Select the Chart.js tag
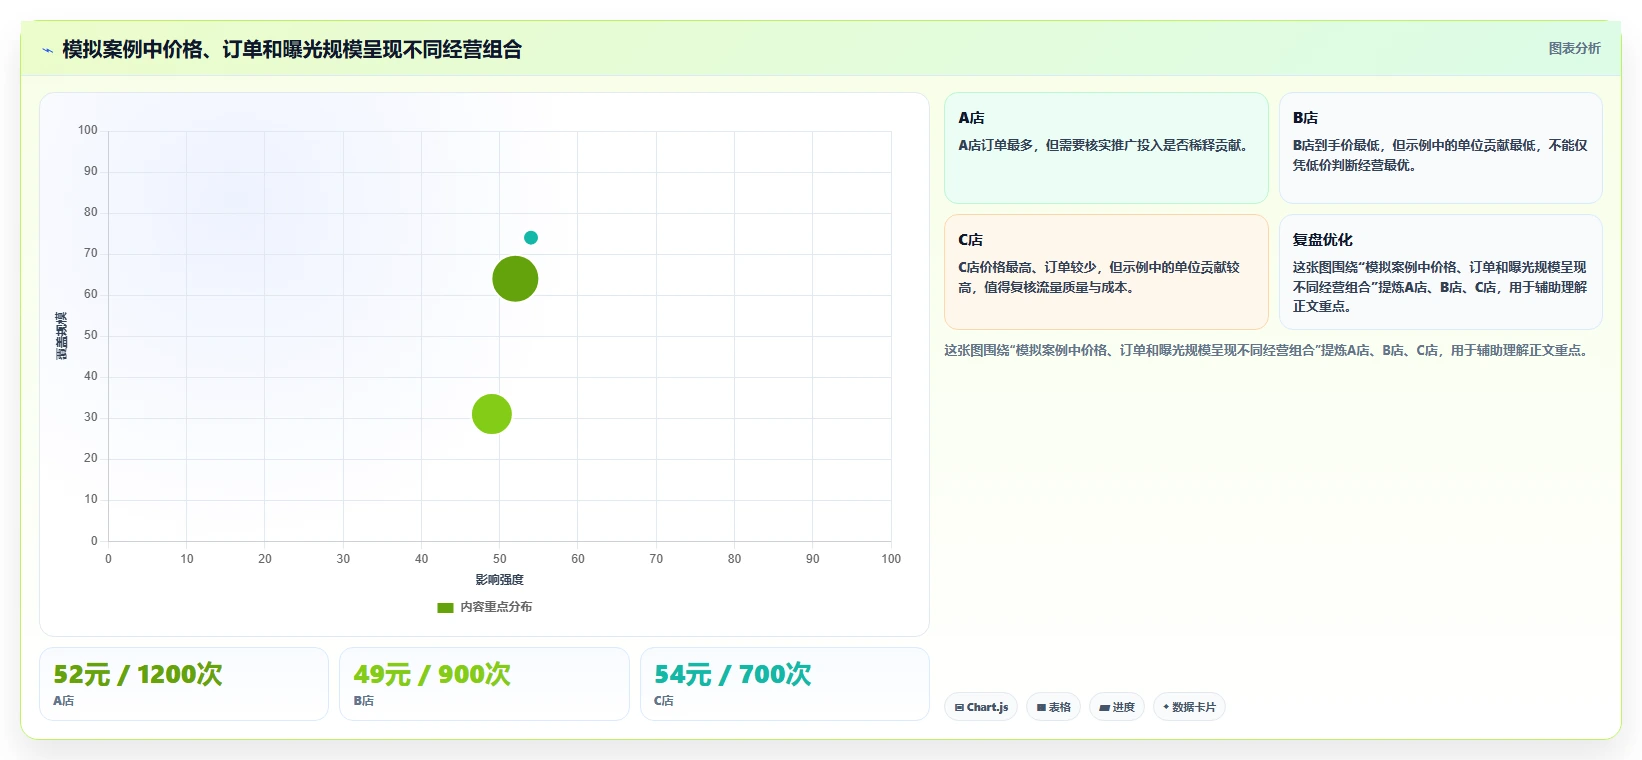This screenshot has height=760, width=1642. click(x=981, y=707)
